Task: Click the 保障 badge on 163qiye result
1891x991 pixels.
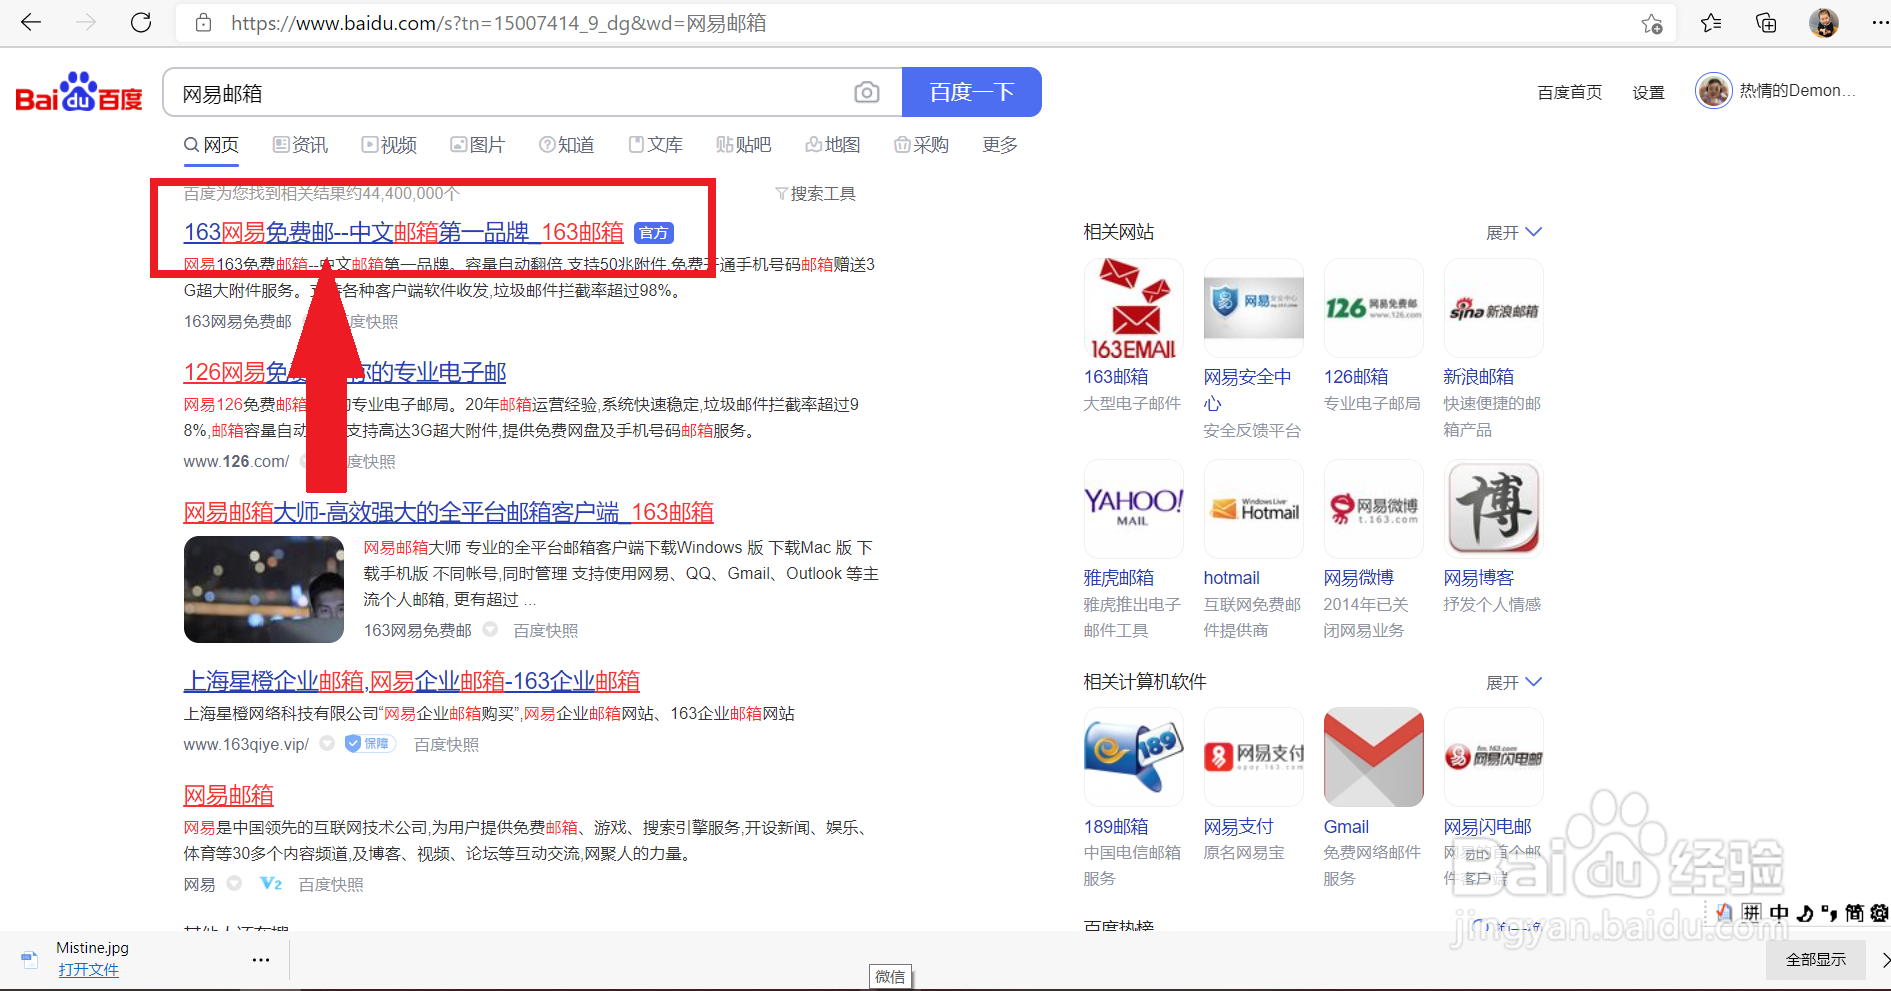Action: tap(370, 744)
